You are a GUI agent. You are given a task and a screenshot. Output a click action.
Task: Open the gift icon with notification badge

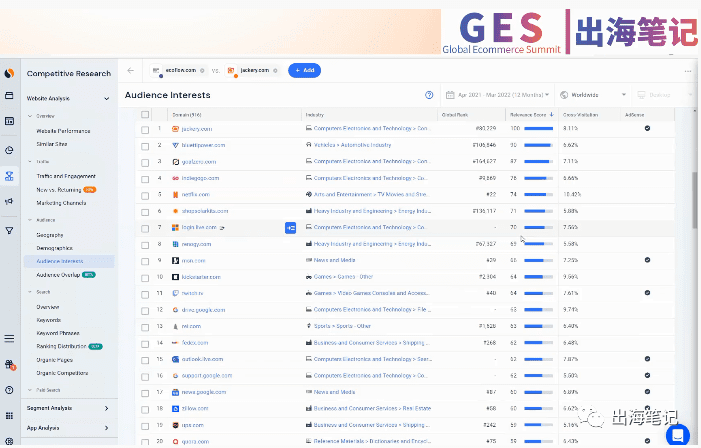(10, 365)
